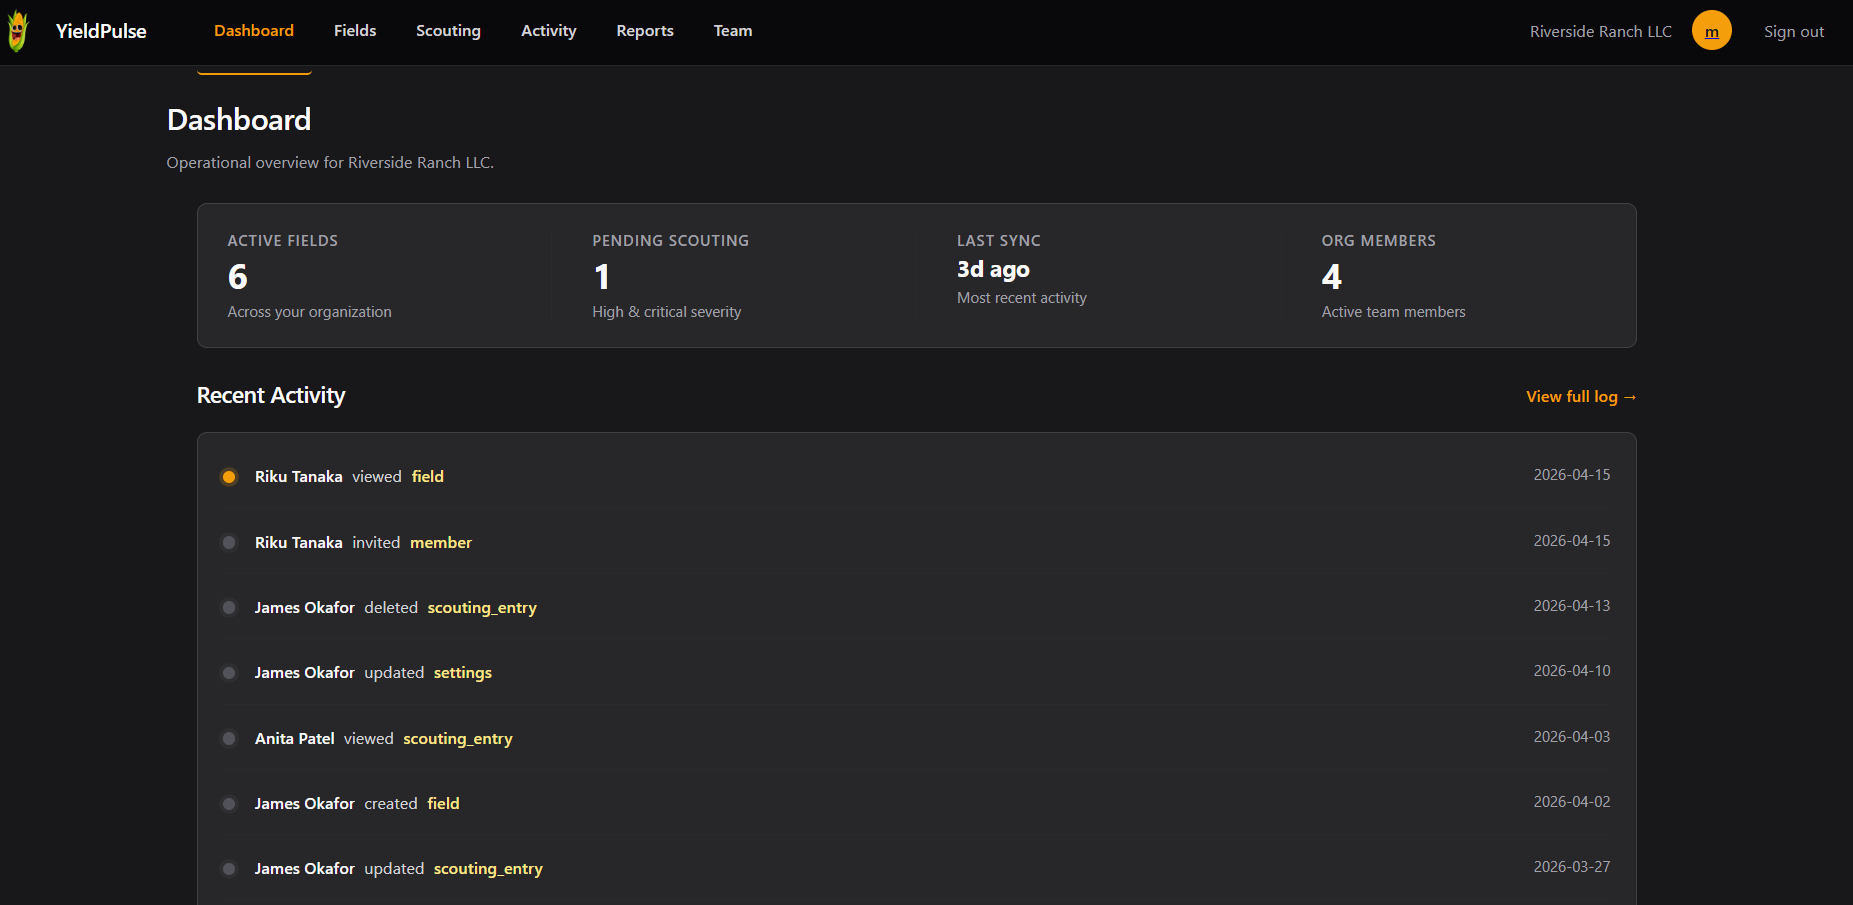The height and width of the screenshot is (905, 1853).
Task: Open the Reports section
Action: click(x=645, y=31)
